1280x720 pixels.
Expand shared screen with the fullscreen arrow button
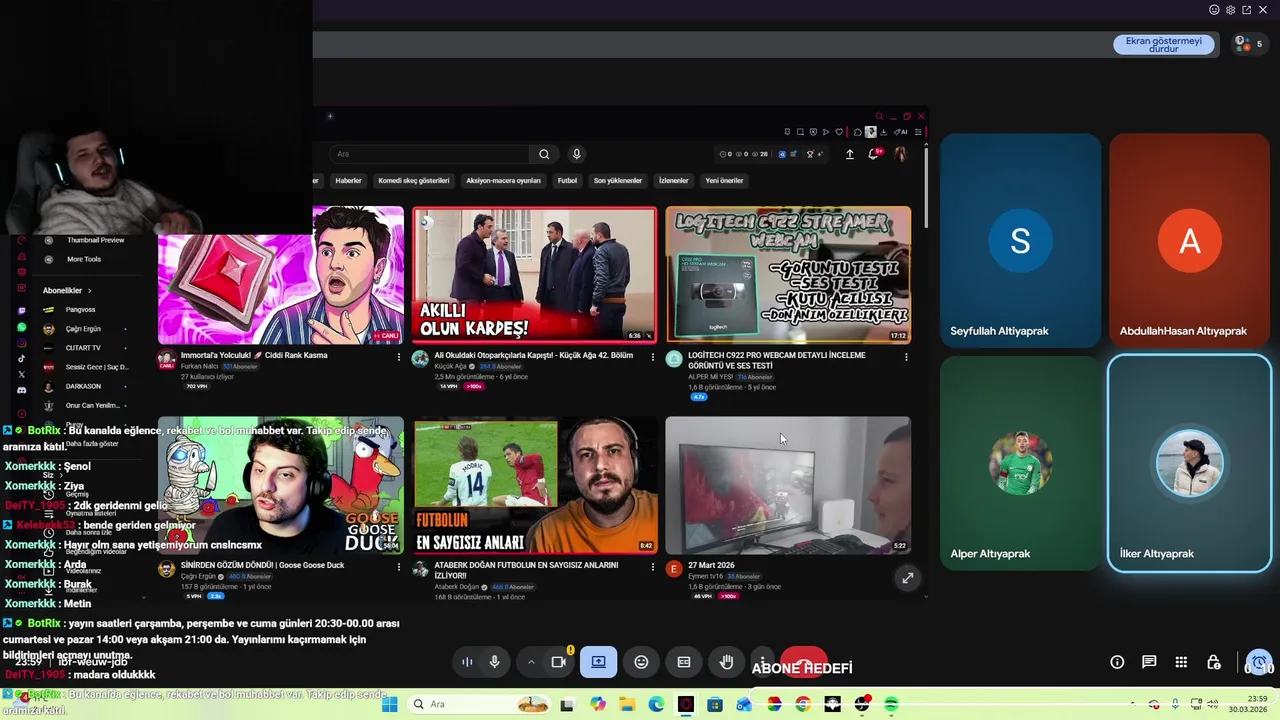907,578
